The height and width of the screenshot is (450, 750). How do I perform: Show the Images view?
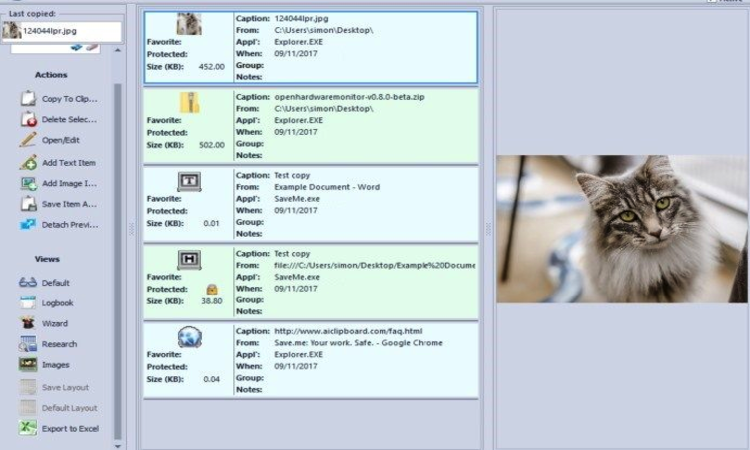[27, 365]
